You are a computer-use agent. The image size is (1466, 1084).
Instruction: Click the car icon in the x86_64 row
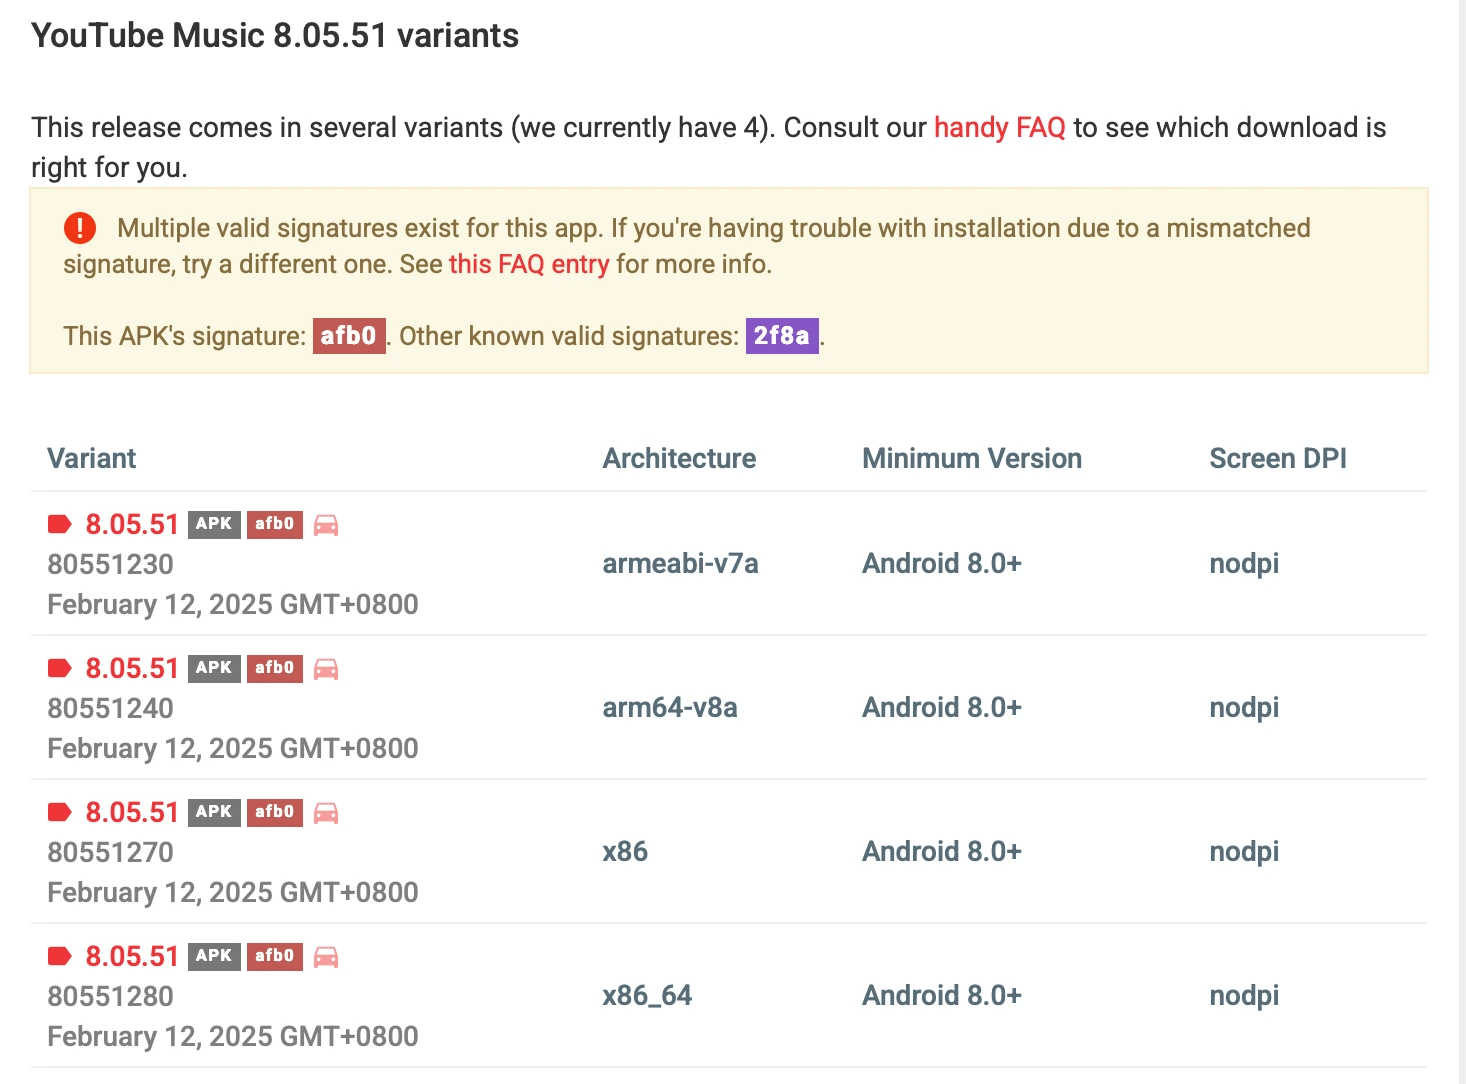[326, 957]
